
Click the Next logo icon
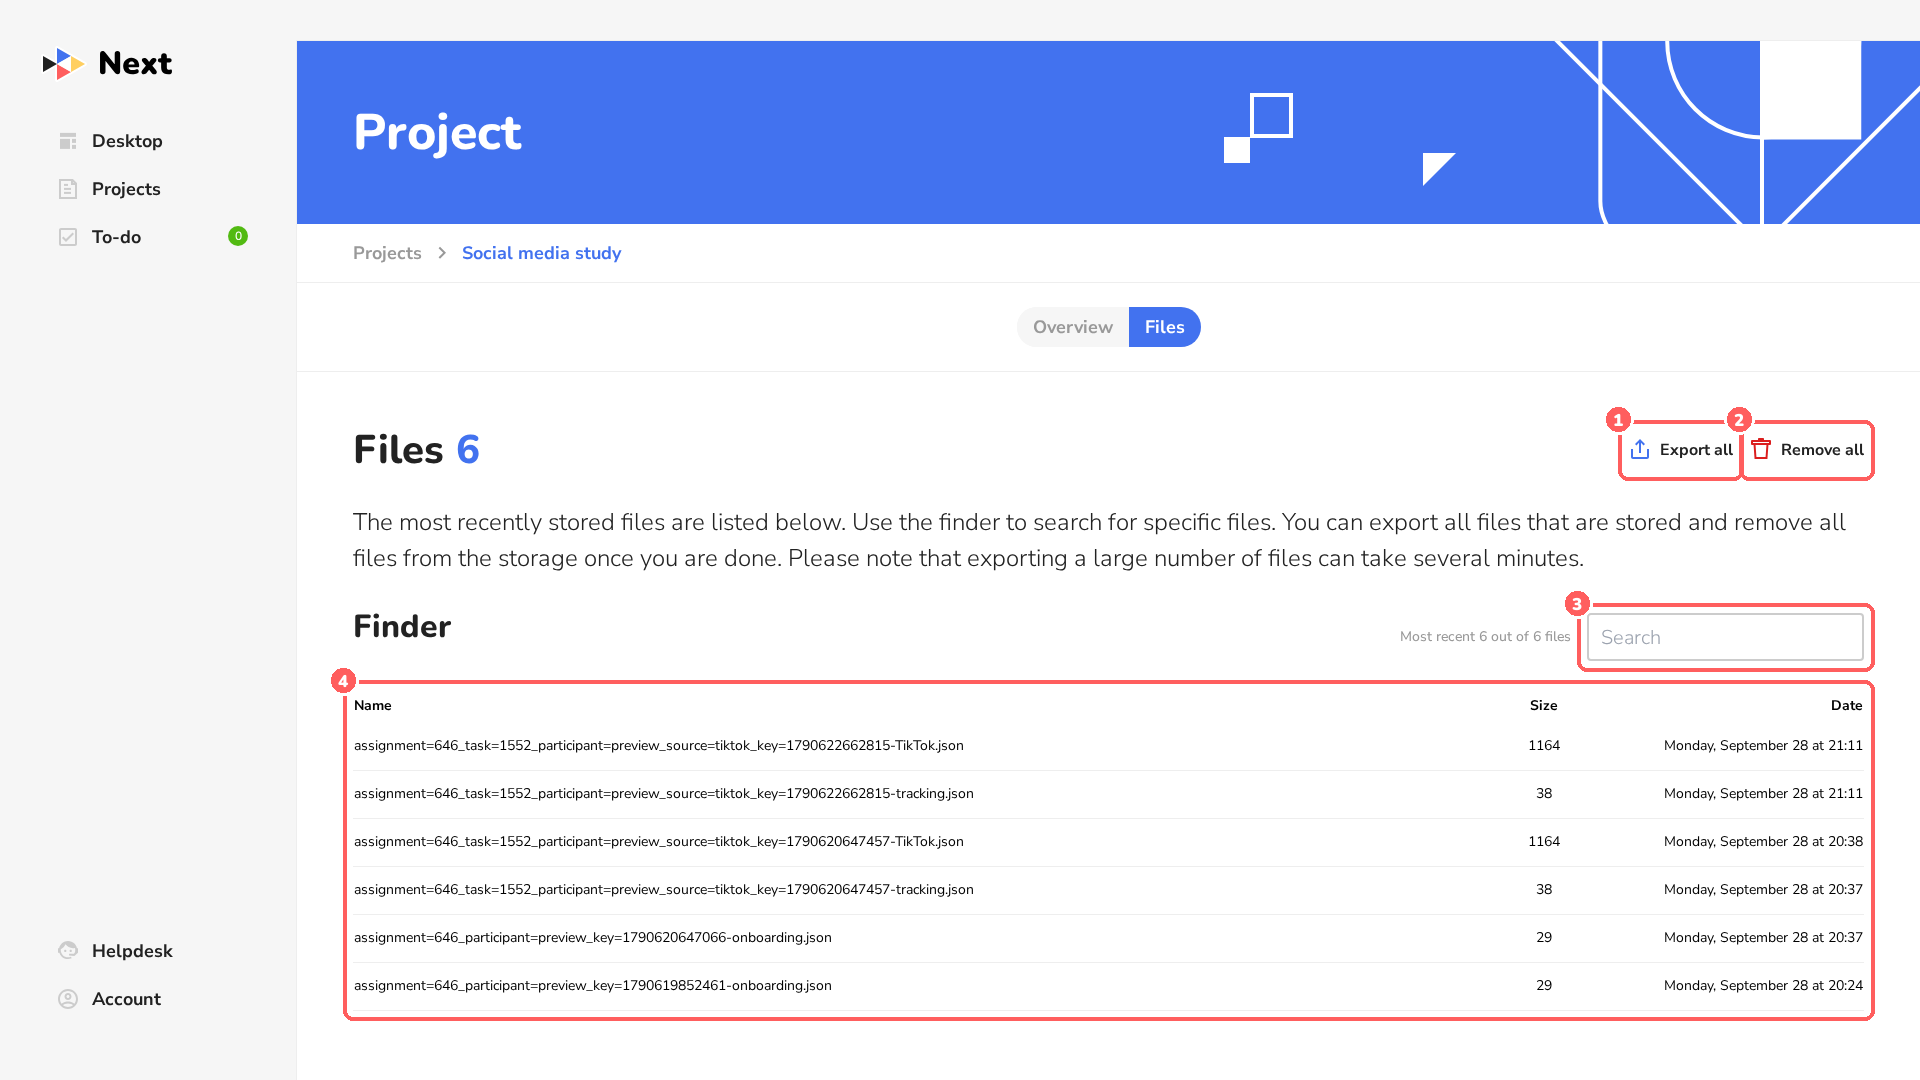tap(63, 64)
